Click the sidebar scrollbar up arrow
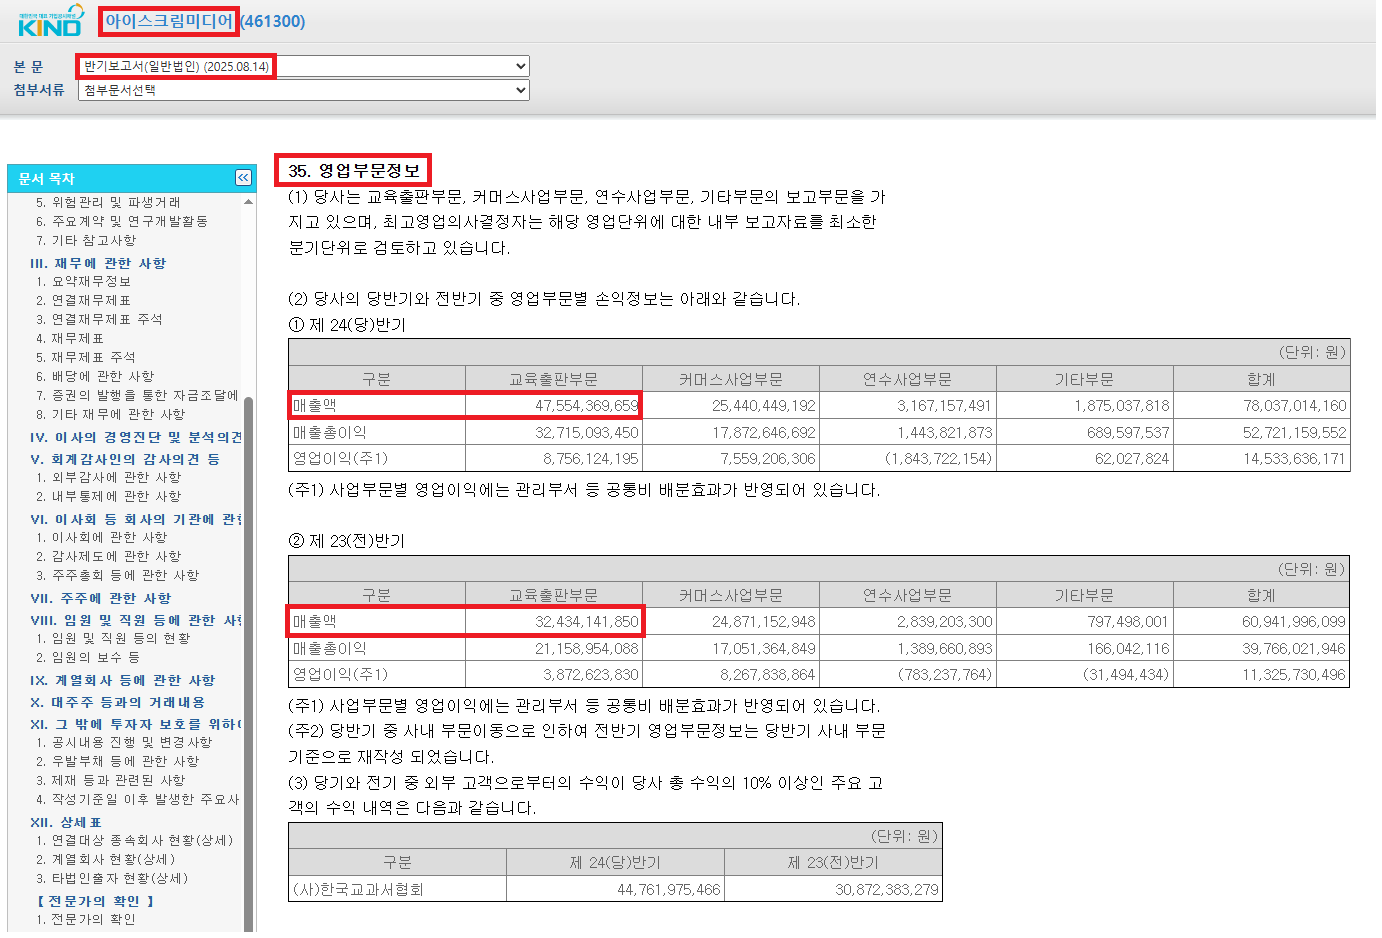The width and height of the screenshot is (1382, 938). point(250,201)
